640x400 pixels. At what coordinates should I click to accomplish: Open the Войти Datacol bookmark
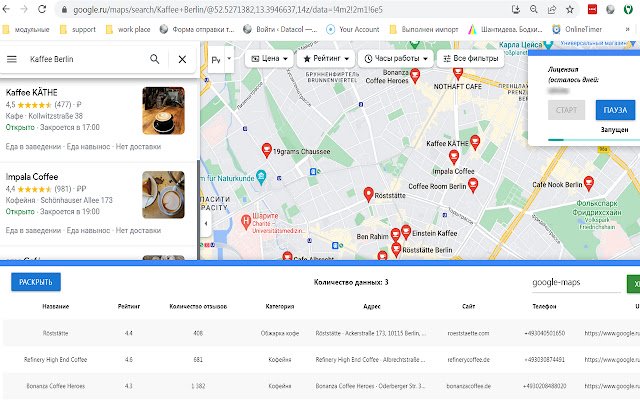pos(280,29)
